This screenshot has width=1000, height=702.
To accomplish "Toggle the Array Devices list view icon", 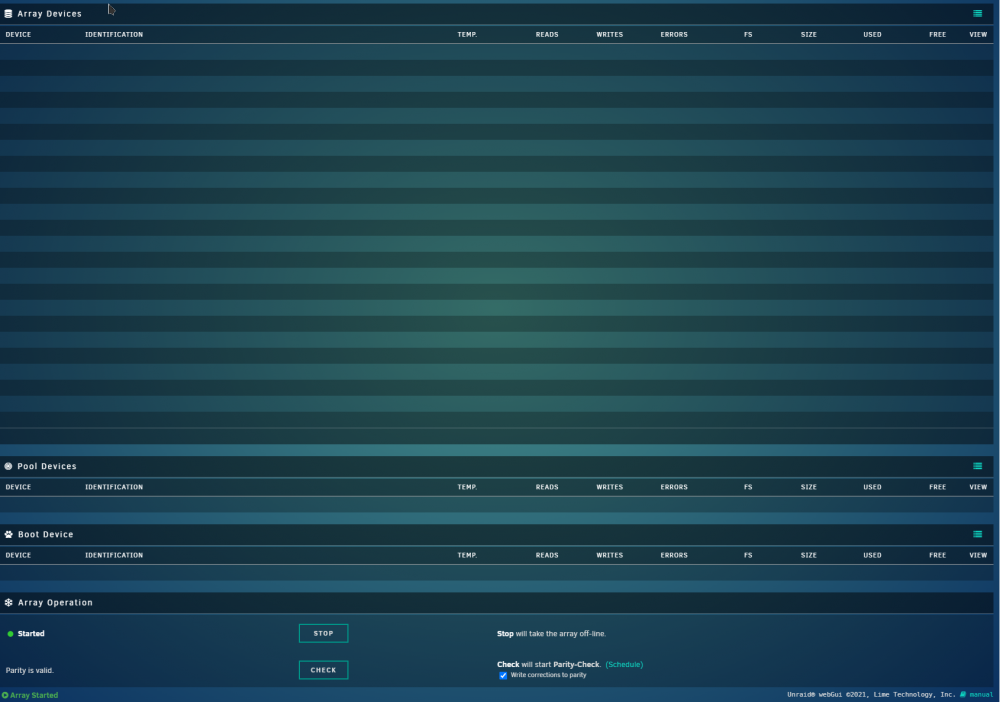I will (x=977, y=13).
